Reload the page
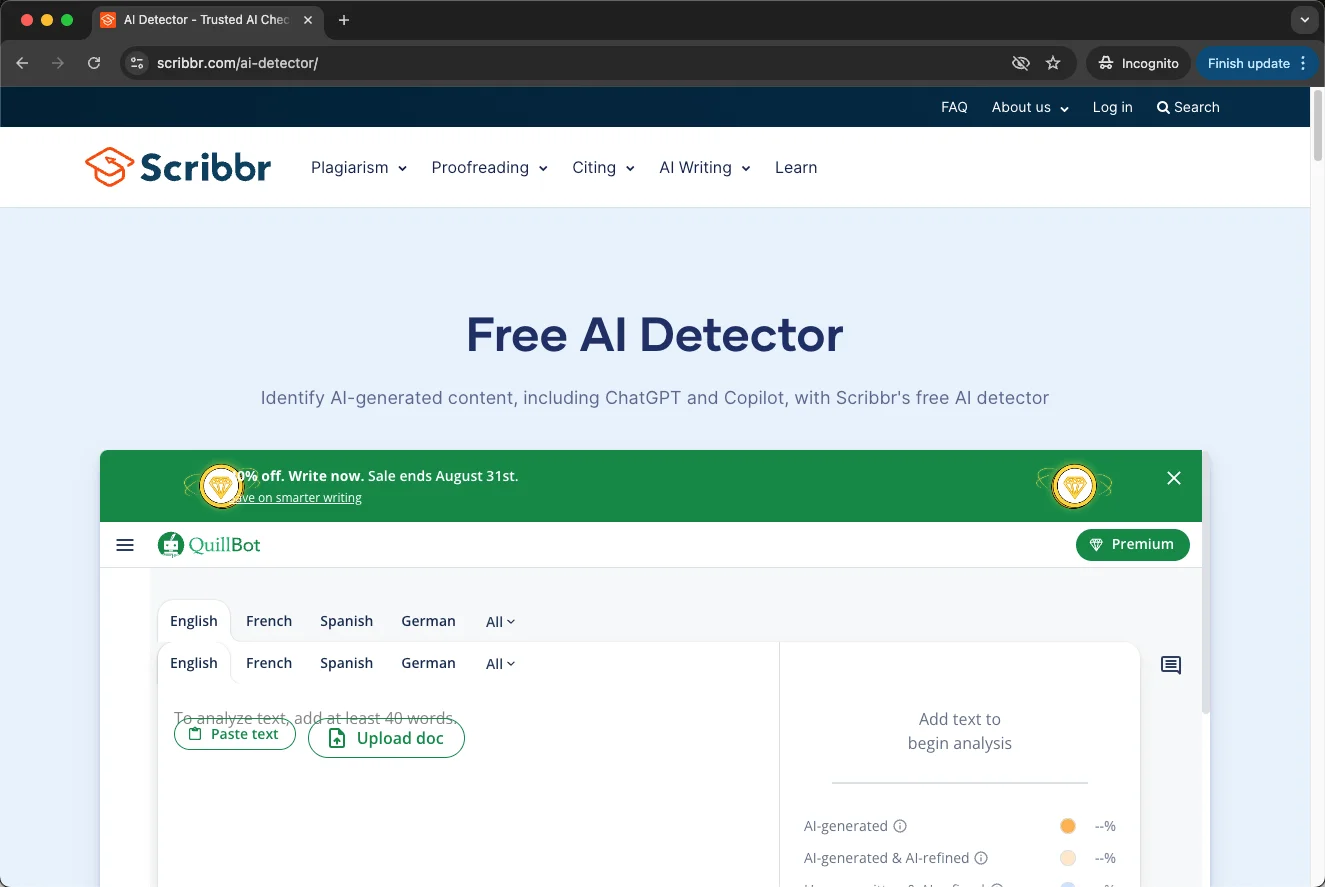 pos(94,63)
